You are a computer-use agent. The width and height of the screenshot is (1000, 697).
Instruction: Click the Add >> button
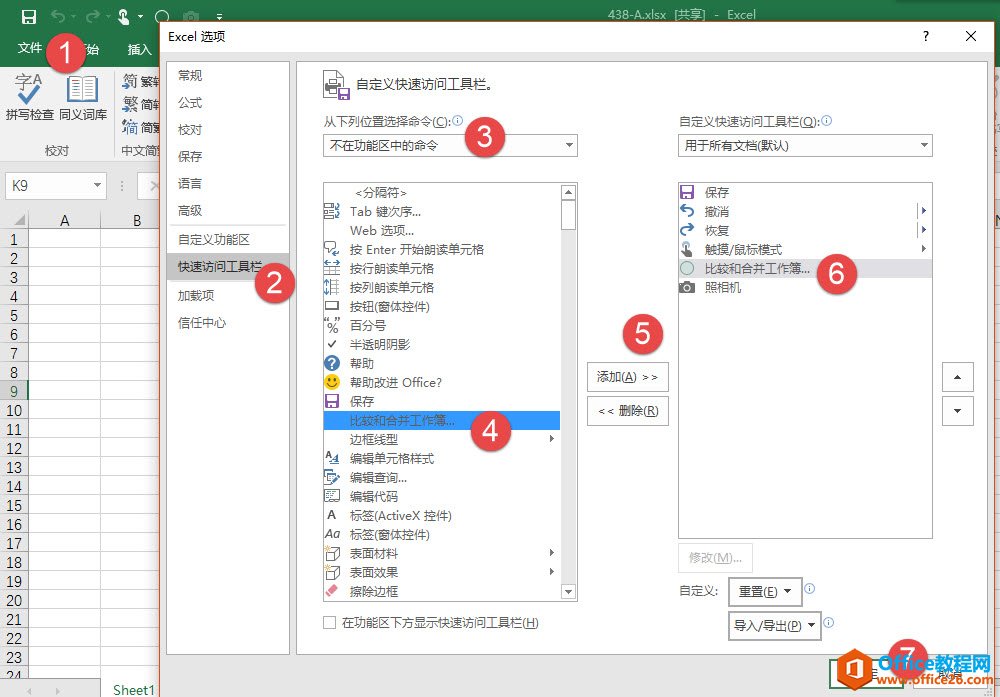coord(628,377)
